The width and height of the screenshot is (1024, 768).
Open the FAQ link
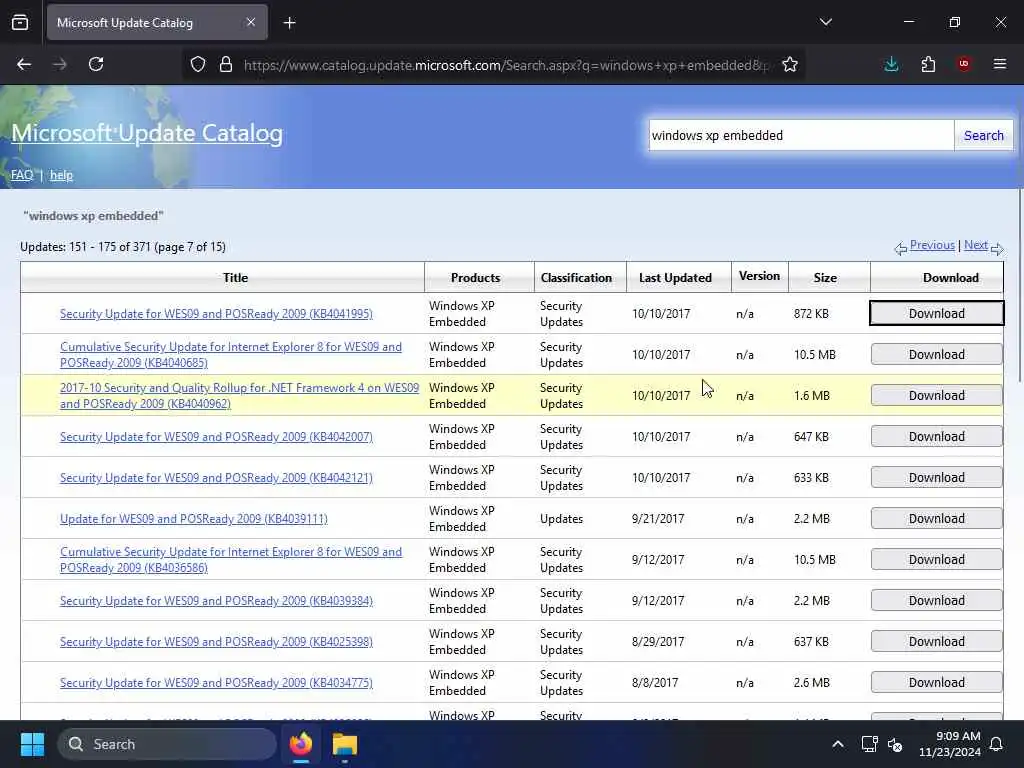point(22,175)
